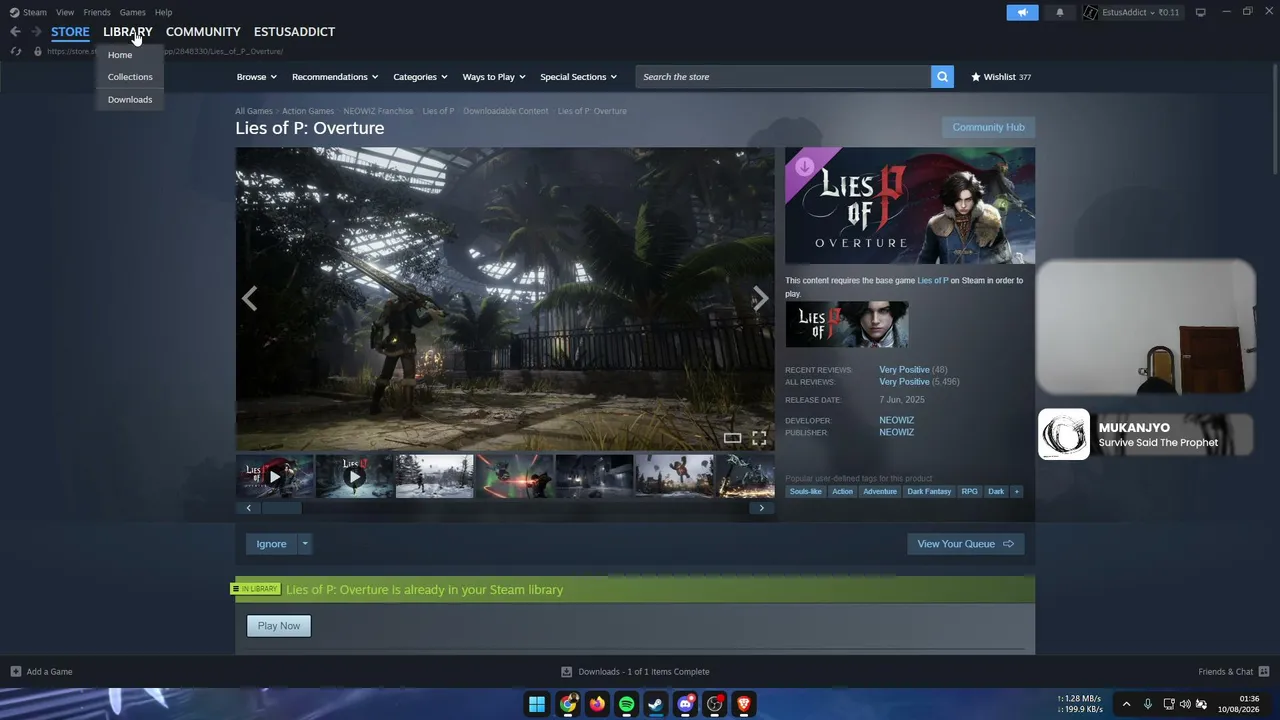Open the Games menu
1280x720 pixels.
[132, 12]
